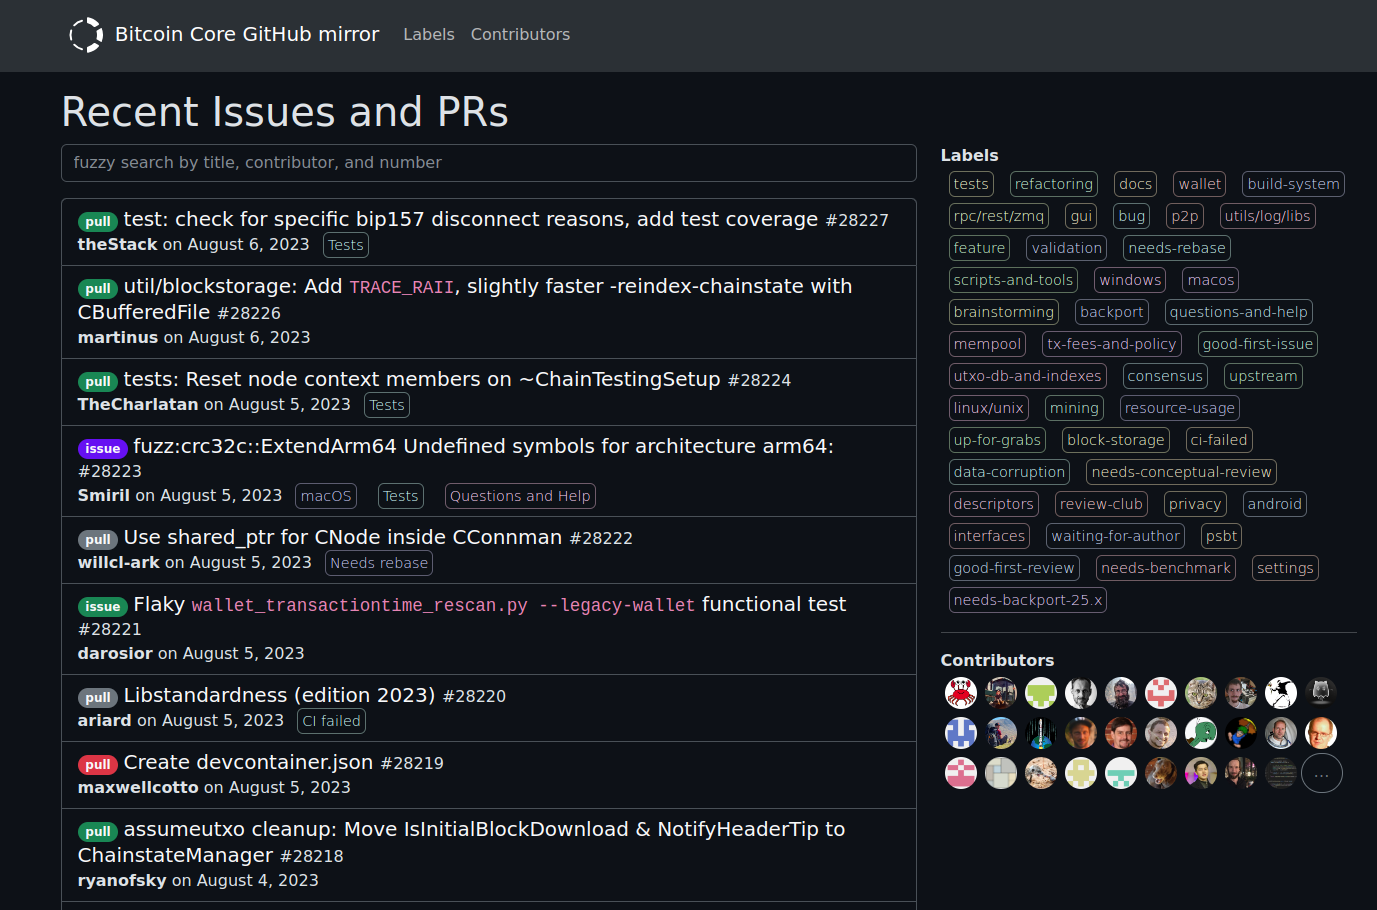Filter by the good-first-issue label
This screenshot has height=910, width=1377.
[1257, 343]
